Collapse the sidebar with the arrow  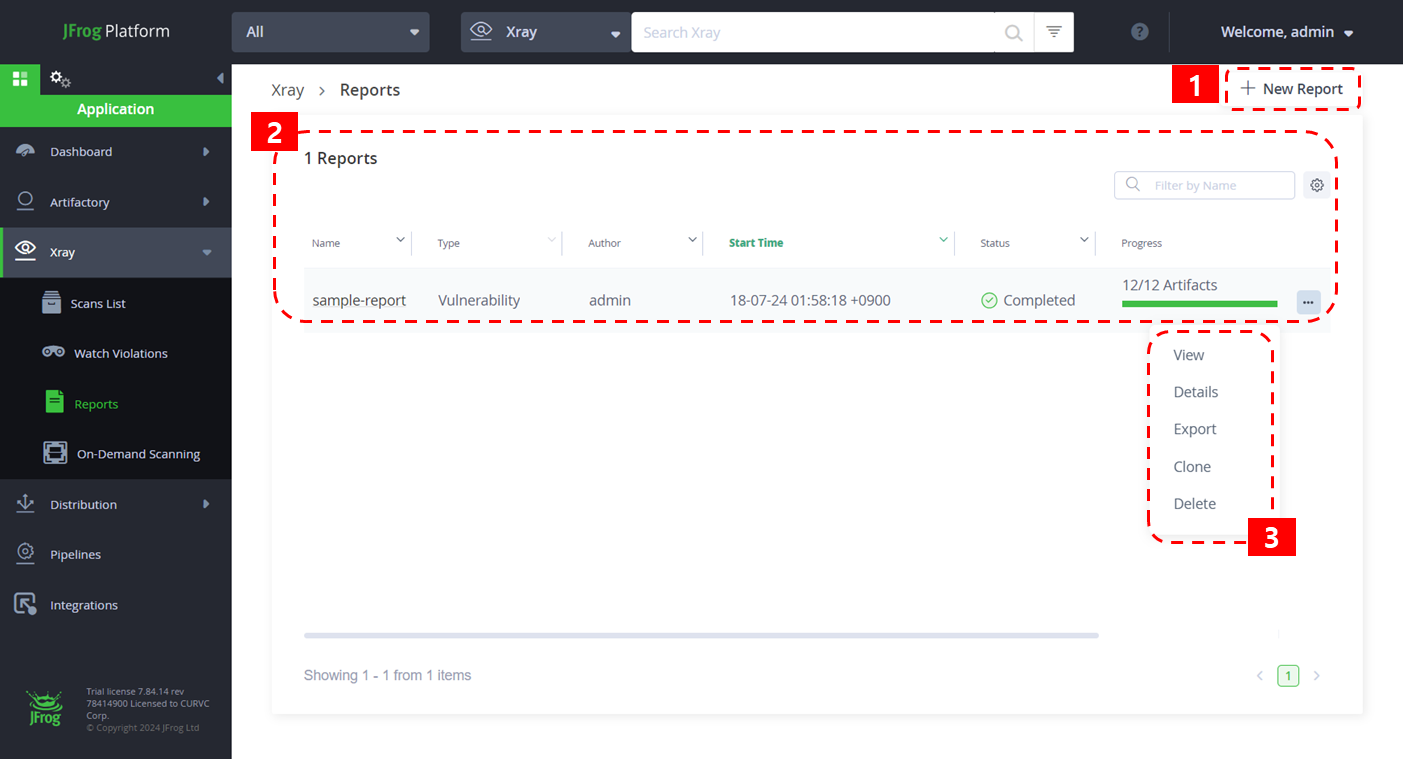pos(220,79)
